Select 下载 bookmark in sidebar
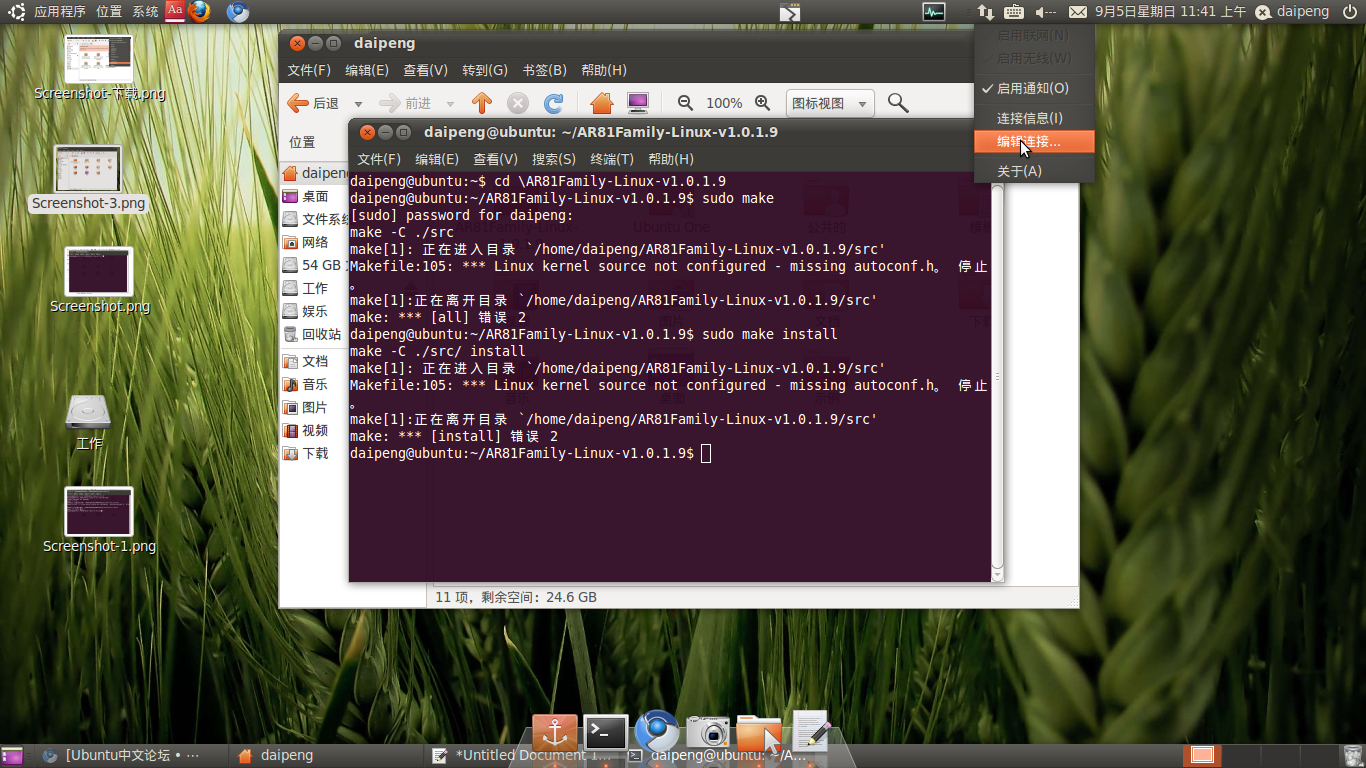 pyautogui.click(x=314, y=453)
